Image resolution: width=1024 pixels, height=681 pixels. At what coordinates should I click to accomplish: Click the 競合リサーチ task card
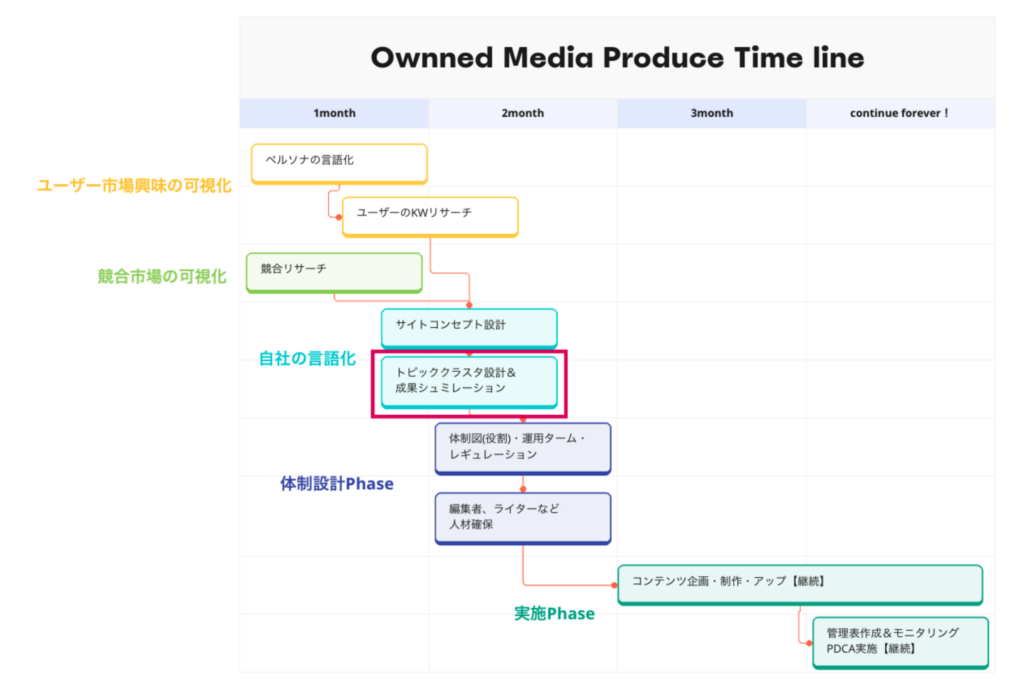[x=334, y=272]
